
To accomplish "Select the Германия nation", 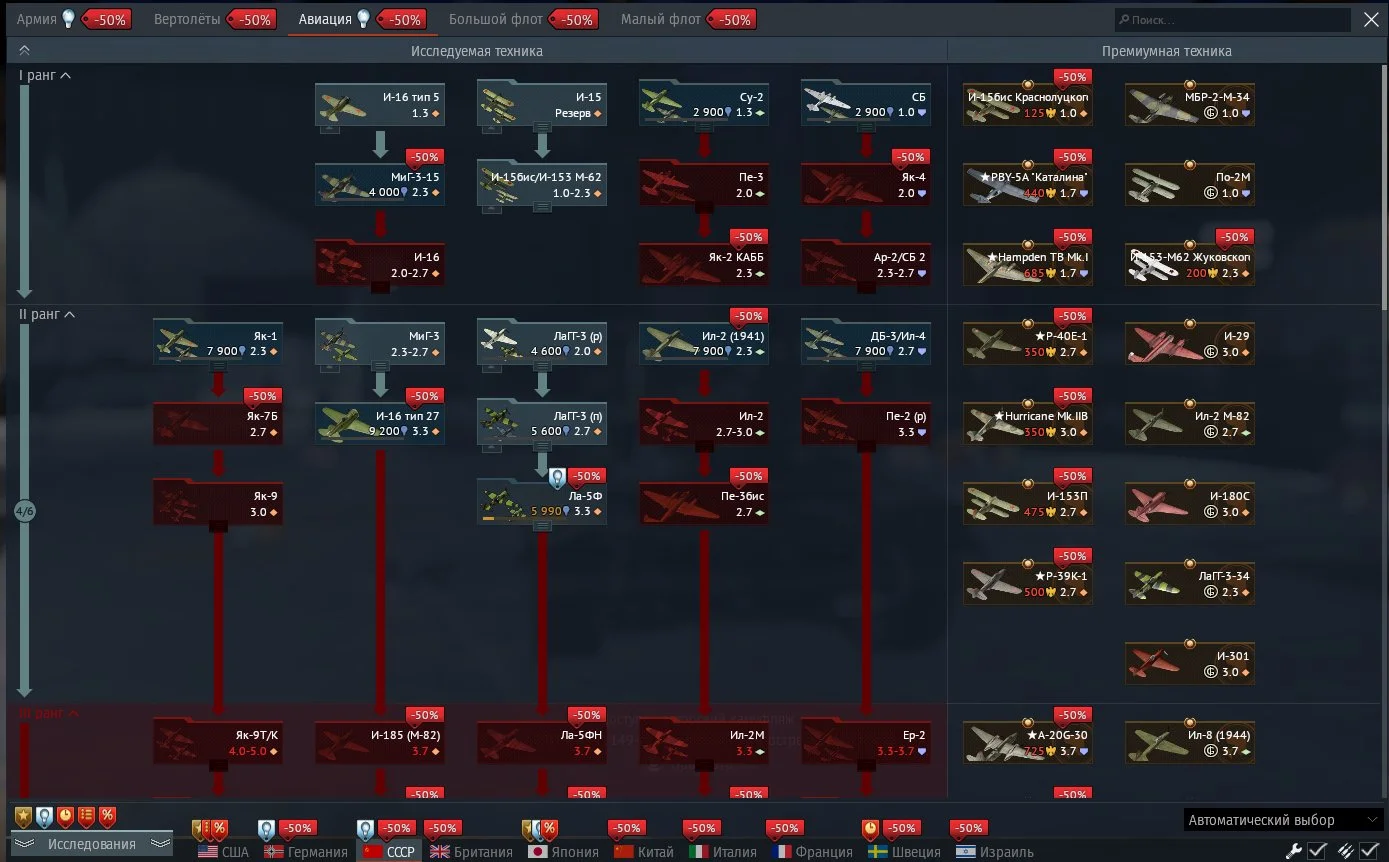I will click(306, 852).
